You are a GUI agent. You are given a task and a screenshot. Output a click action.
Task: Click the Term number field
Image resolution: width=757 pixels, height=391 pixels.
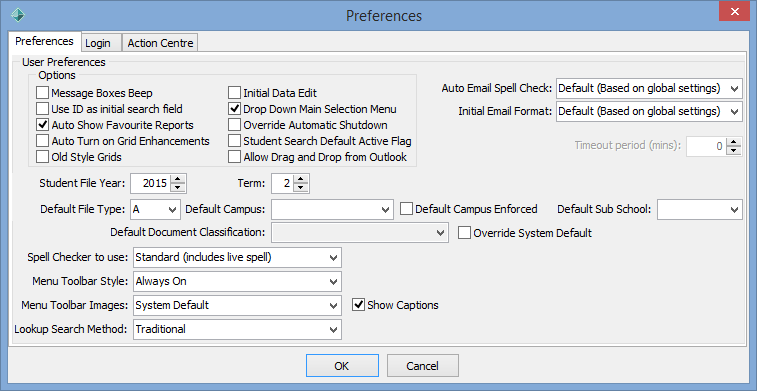(283, 183)
